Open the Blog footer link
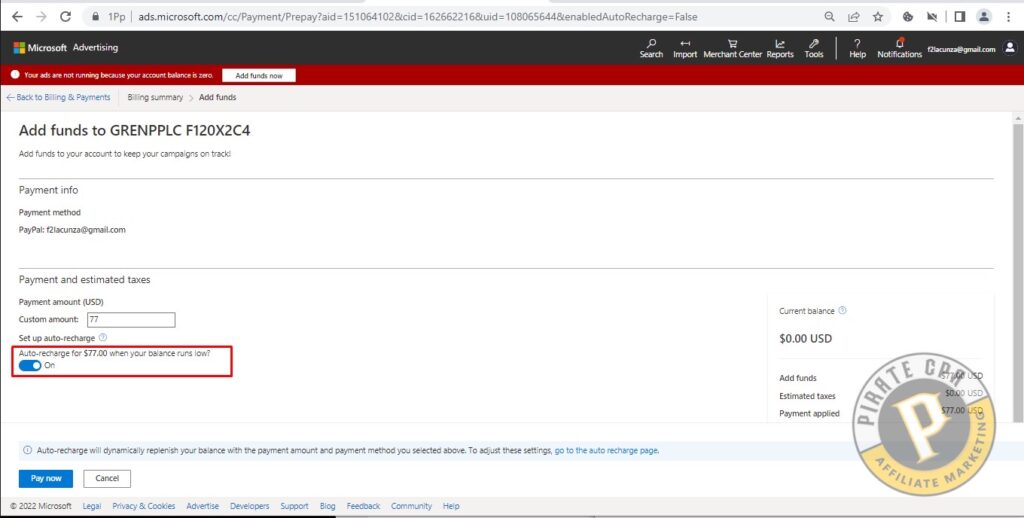The width and height of the screenshot is (1024, 518). (x=328, y=506)
